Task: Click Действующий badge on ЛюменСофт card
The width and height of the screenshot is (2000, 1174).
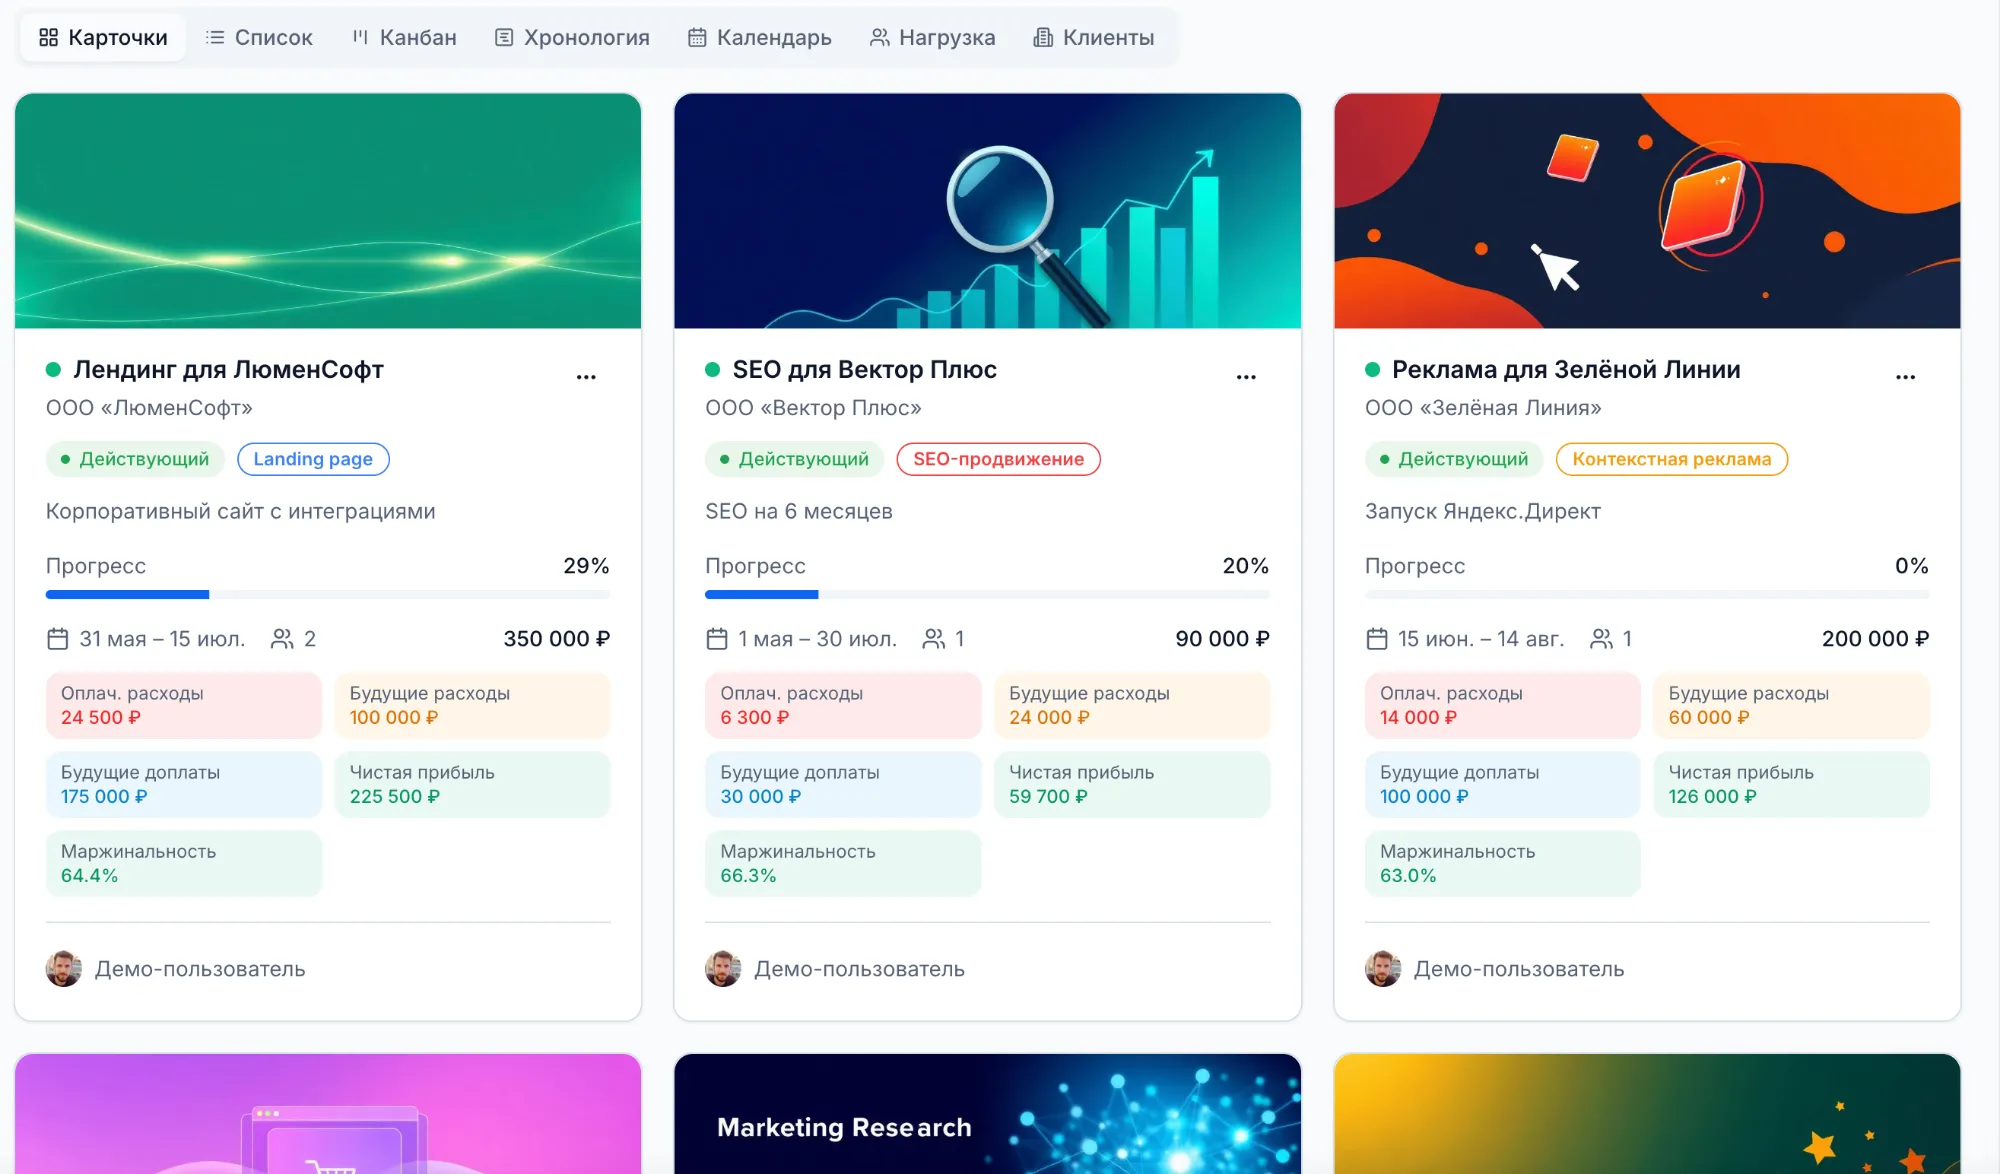Action: tap(135, 459)
